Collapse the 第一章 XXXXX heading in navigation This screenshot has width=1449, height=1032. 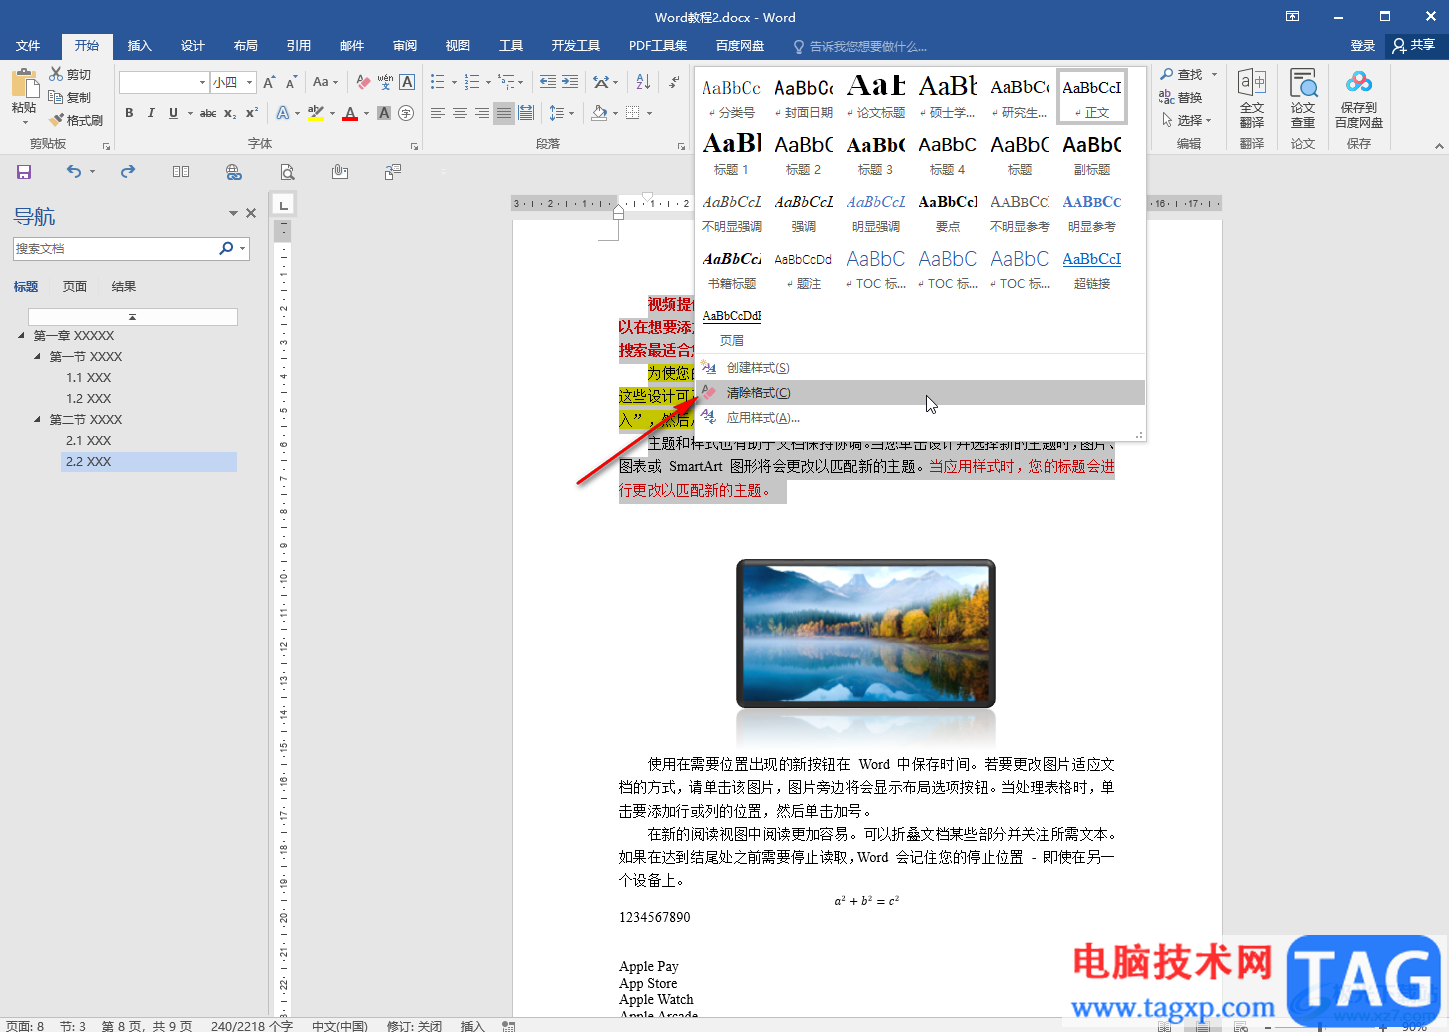[22, 336]
